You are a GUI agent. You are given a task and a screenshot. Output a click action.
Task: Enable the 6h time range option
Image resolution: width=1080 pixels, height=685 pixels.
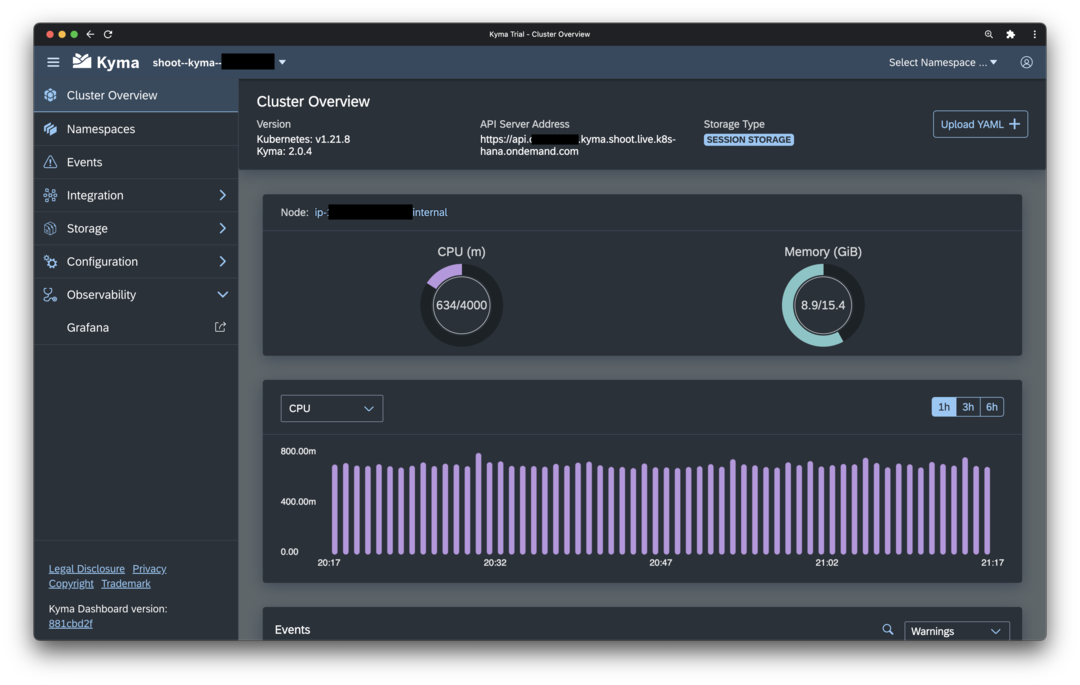point(991,406)
